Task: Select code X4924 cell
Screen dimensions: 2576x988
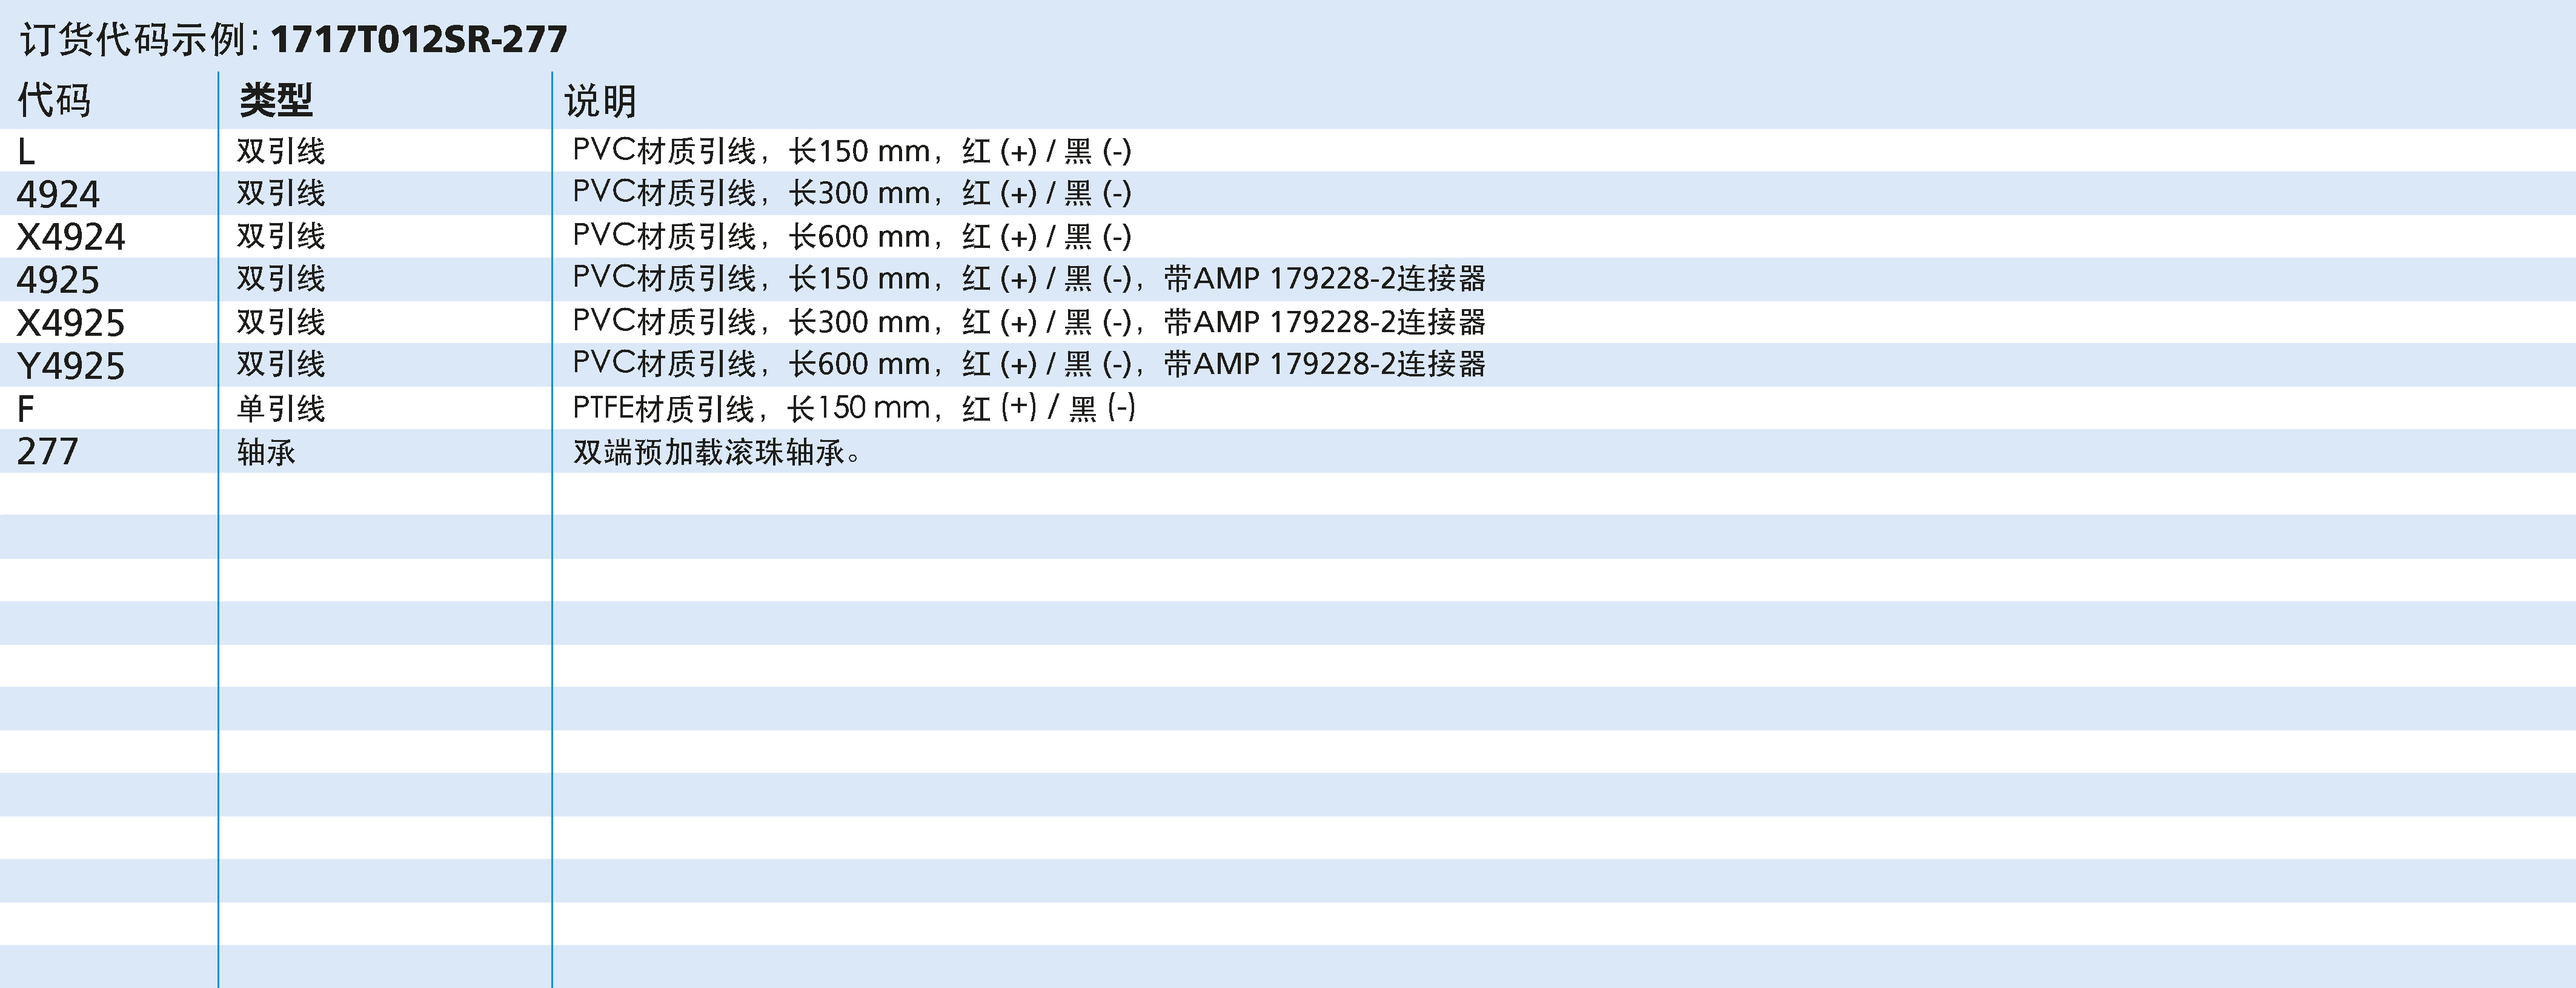Action: [71, 237]
